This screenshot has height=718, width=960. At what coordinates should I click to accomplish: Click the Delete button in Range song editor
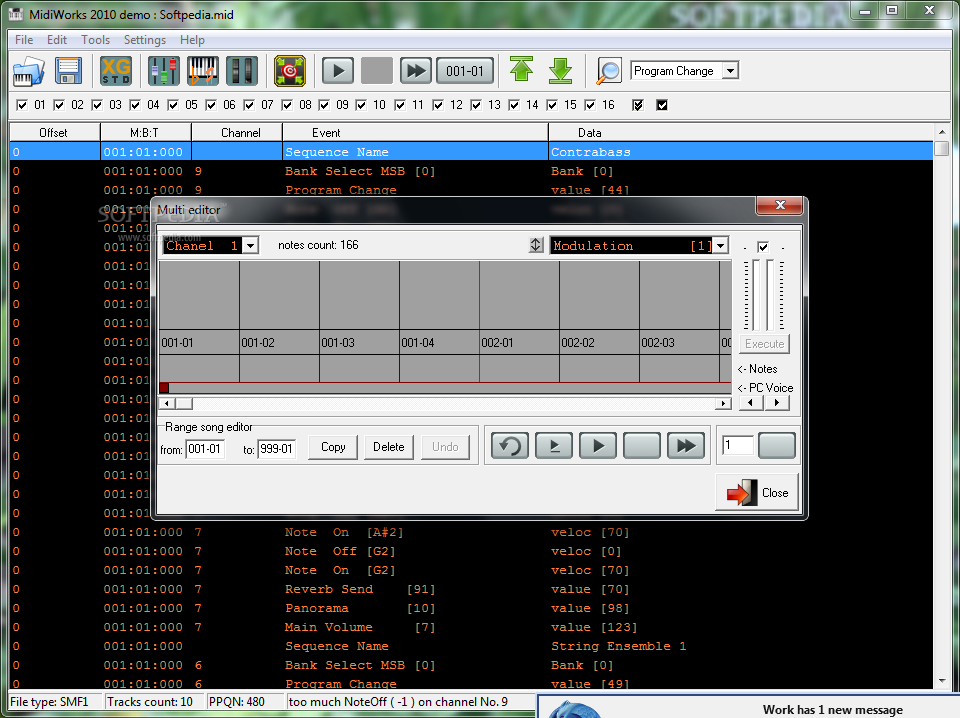pos(389,447)
